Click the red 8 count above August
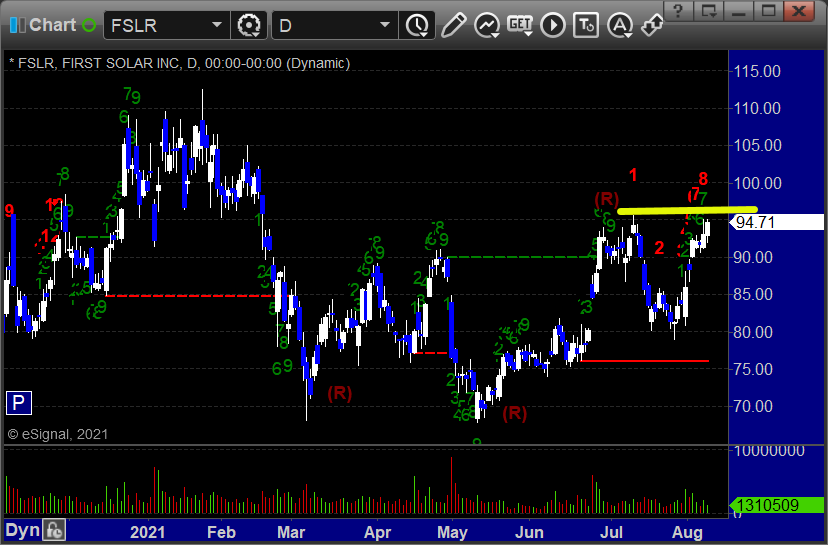The height and width of the screenshot is (545, 828). coord(703,178)
